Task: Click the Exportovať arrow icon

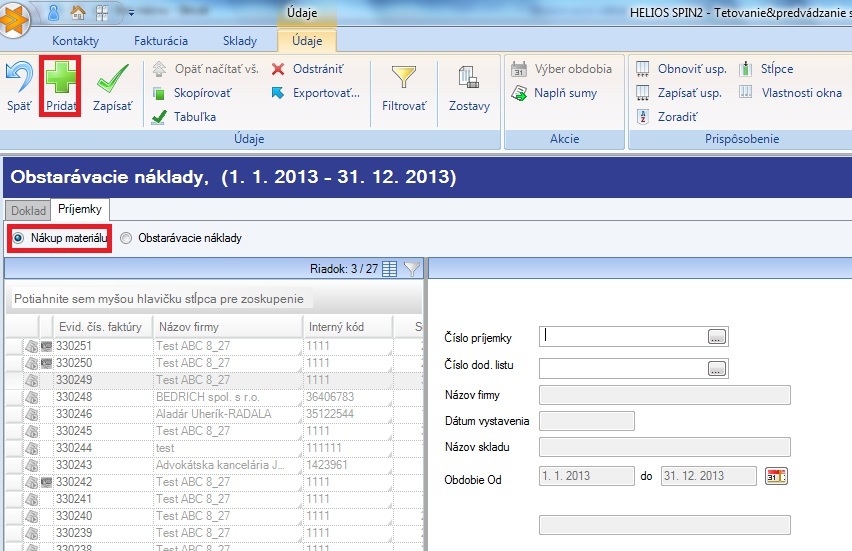Action: tap(278, 93)
